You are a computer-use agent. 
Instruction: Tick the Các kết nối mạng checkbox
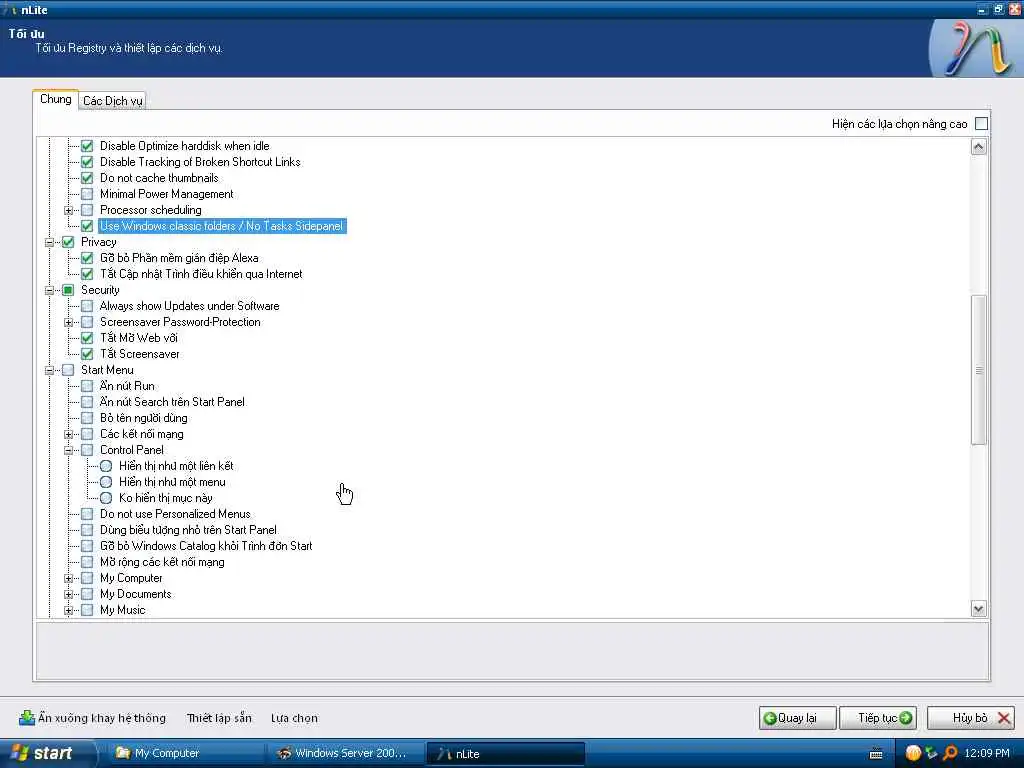(87, 434)
